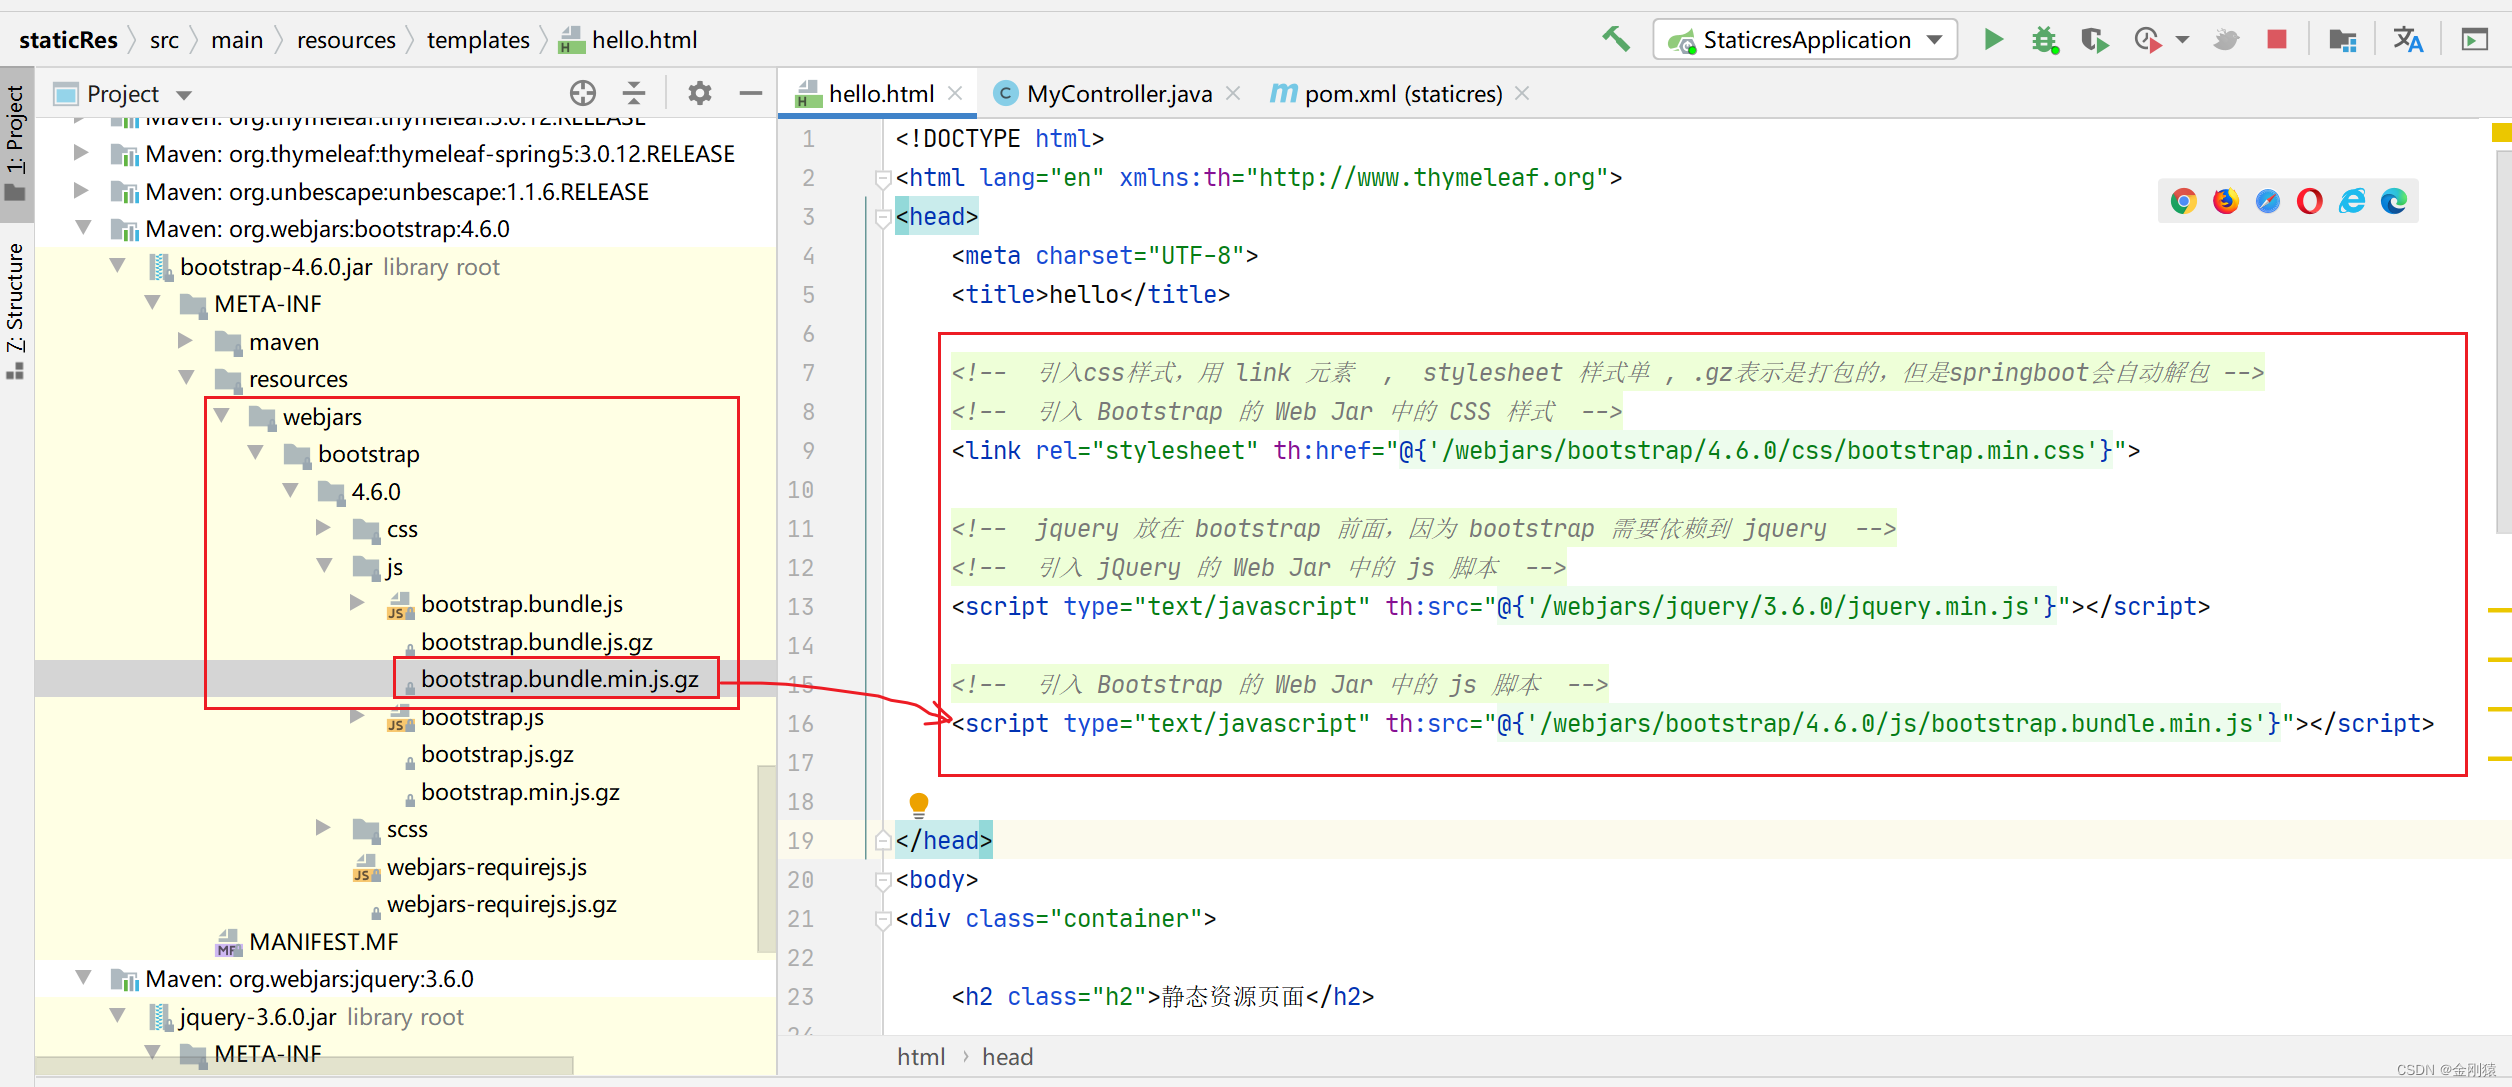Open the profiler dropdown arrow
The height and width of the screenshot is (1087, 2512).
click(2182, 40)
